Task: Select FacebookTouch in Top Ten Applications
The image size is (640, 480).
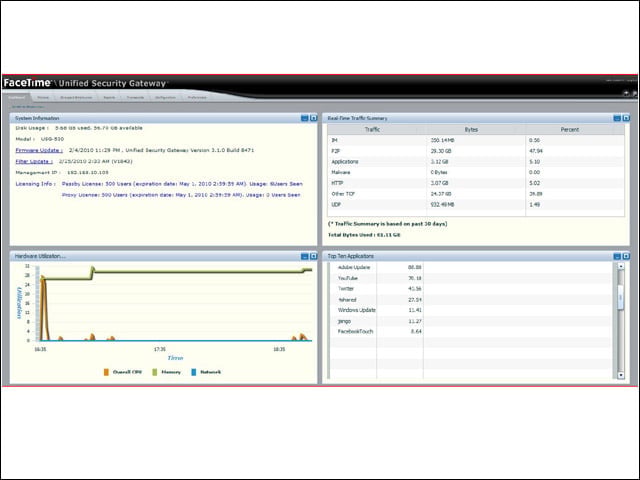Action: 356,331
